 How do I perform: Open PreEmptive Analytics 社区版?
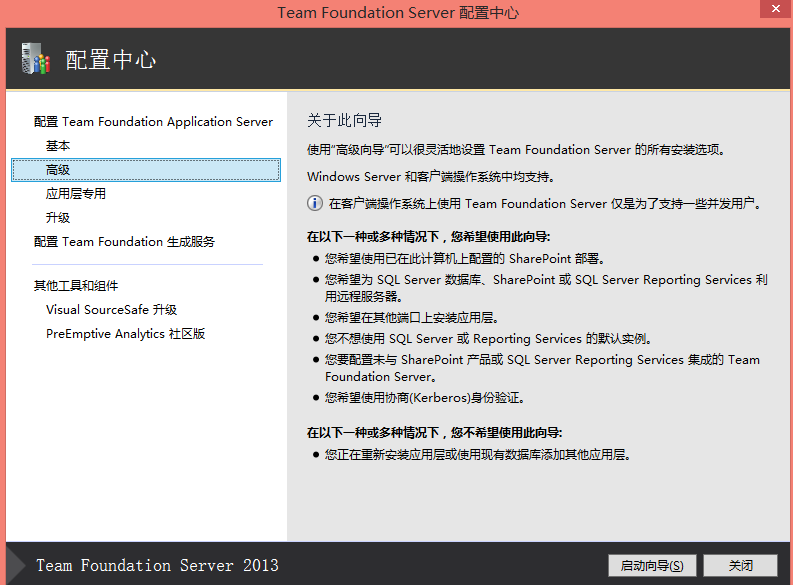(125, 334)
